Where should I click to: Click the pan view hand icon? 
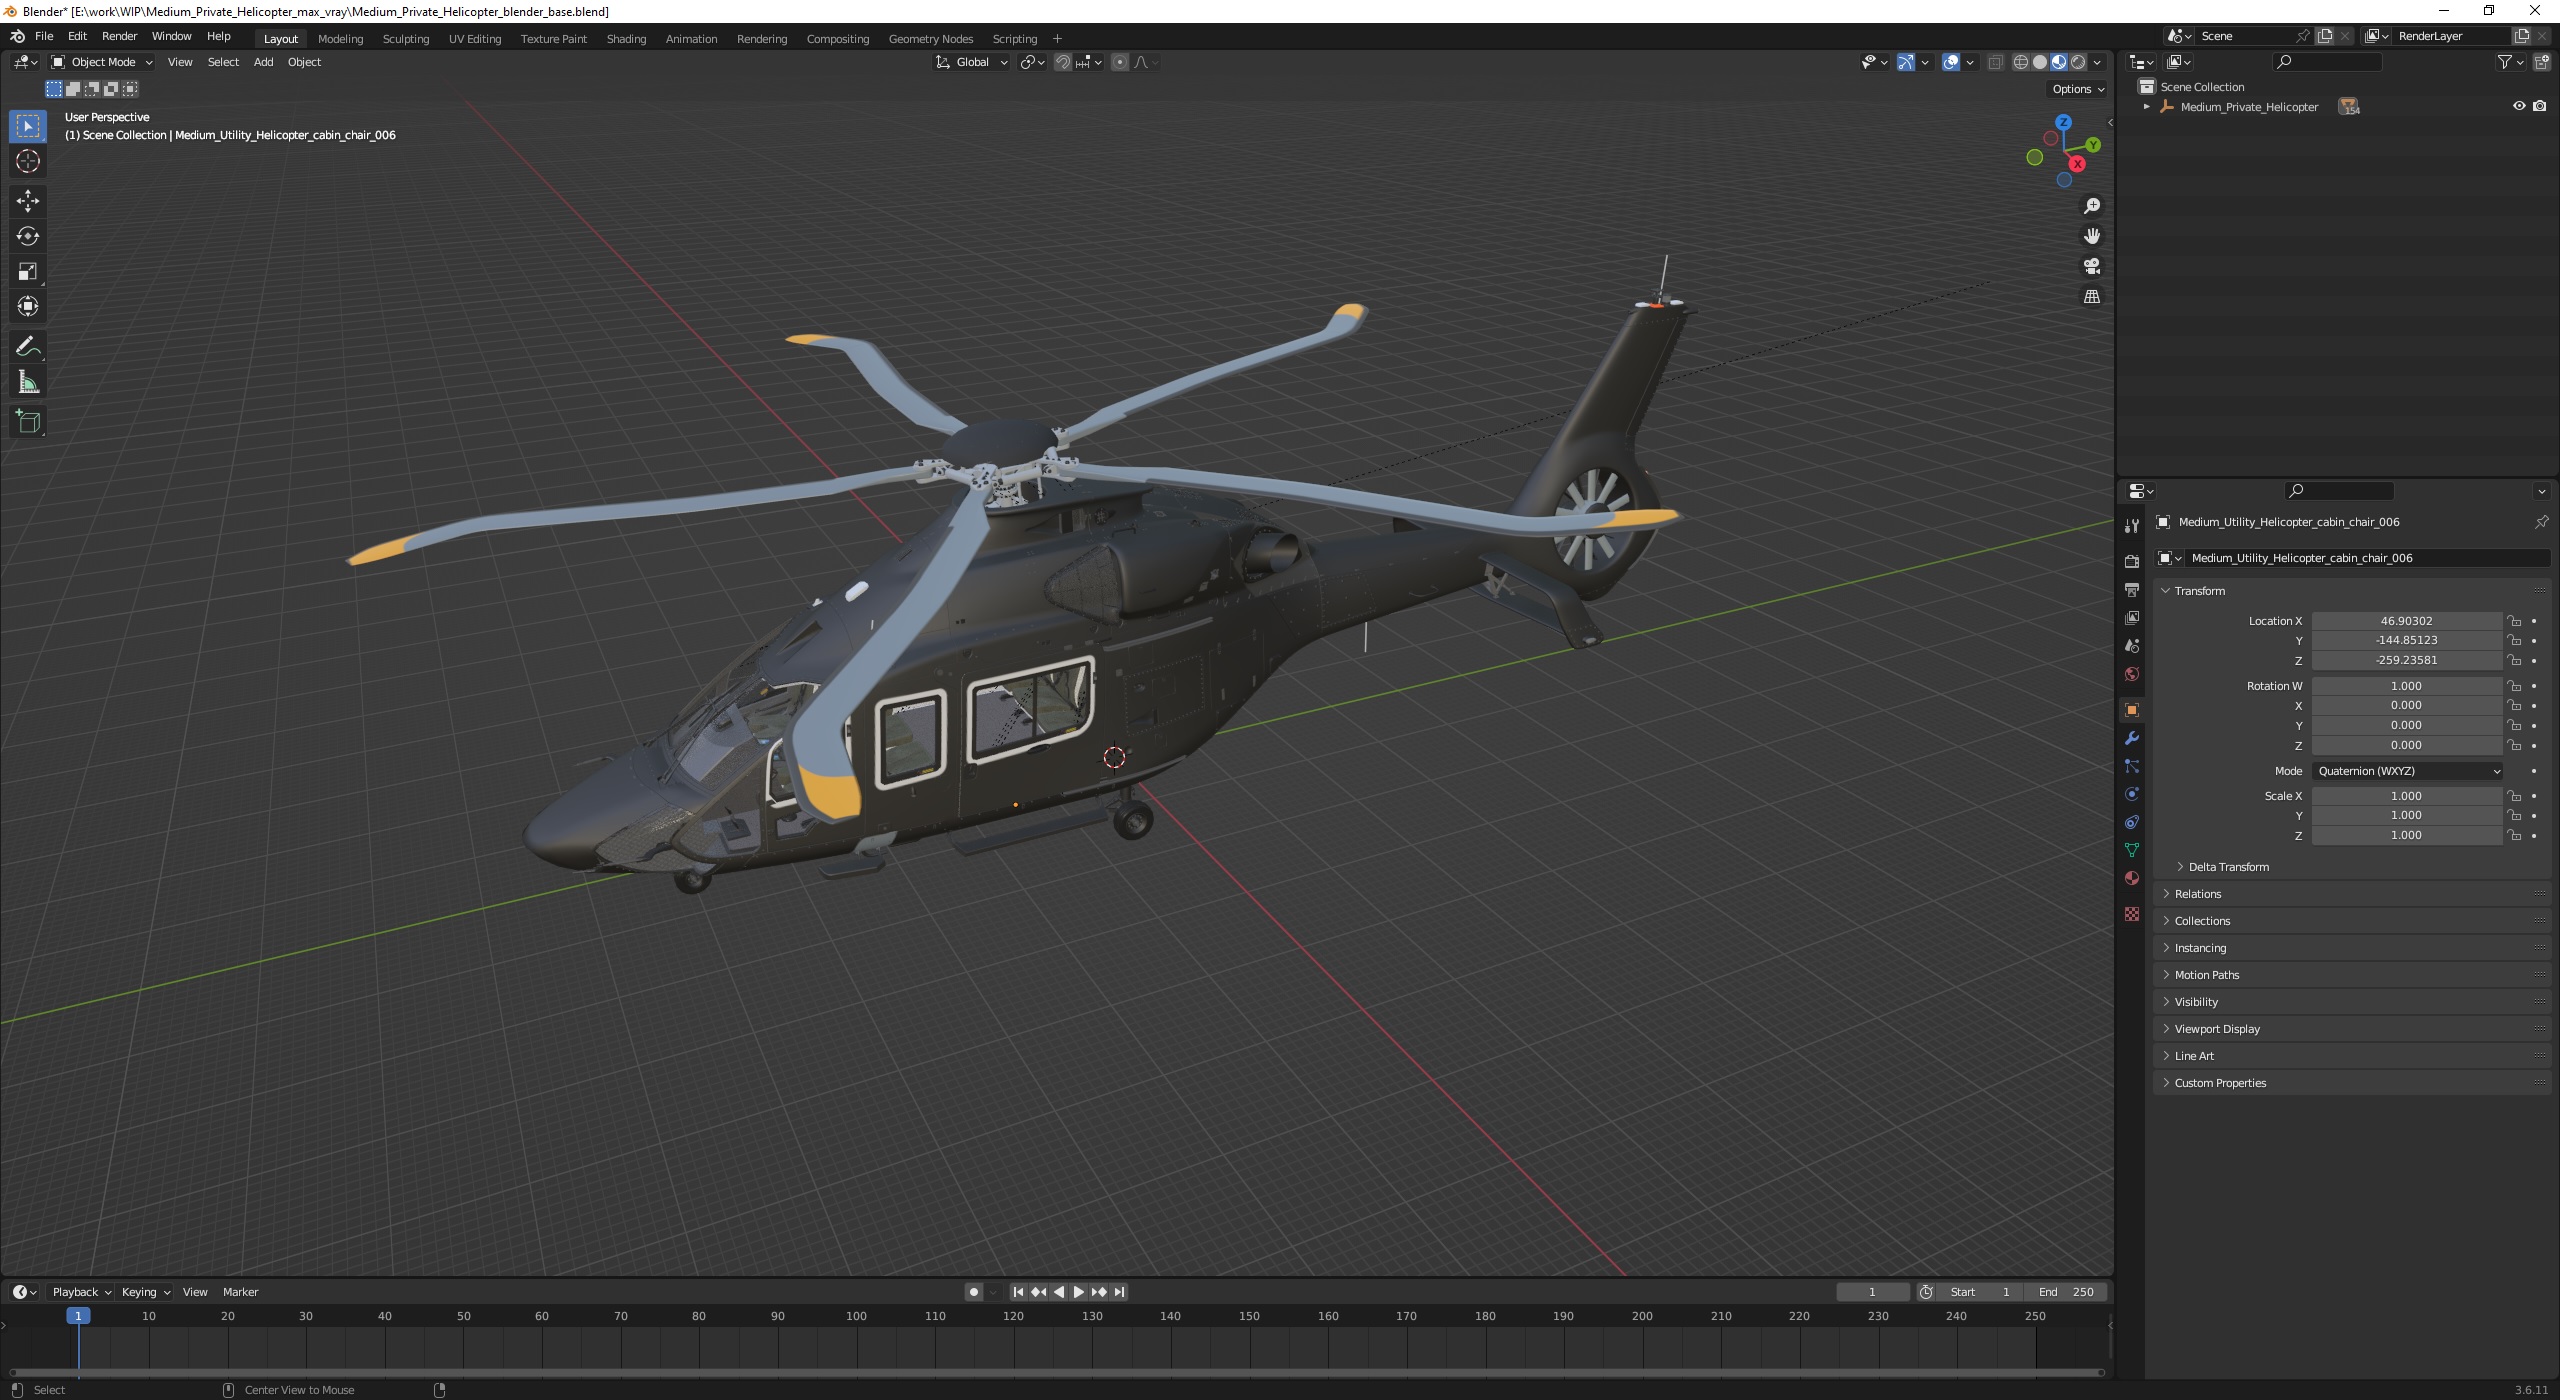click(x=2091, y=236)
